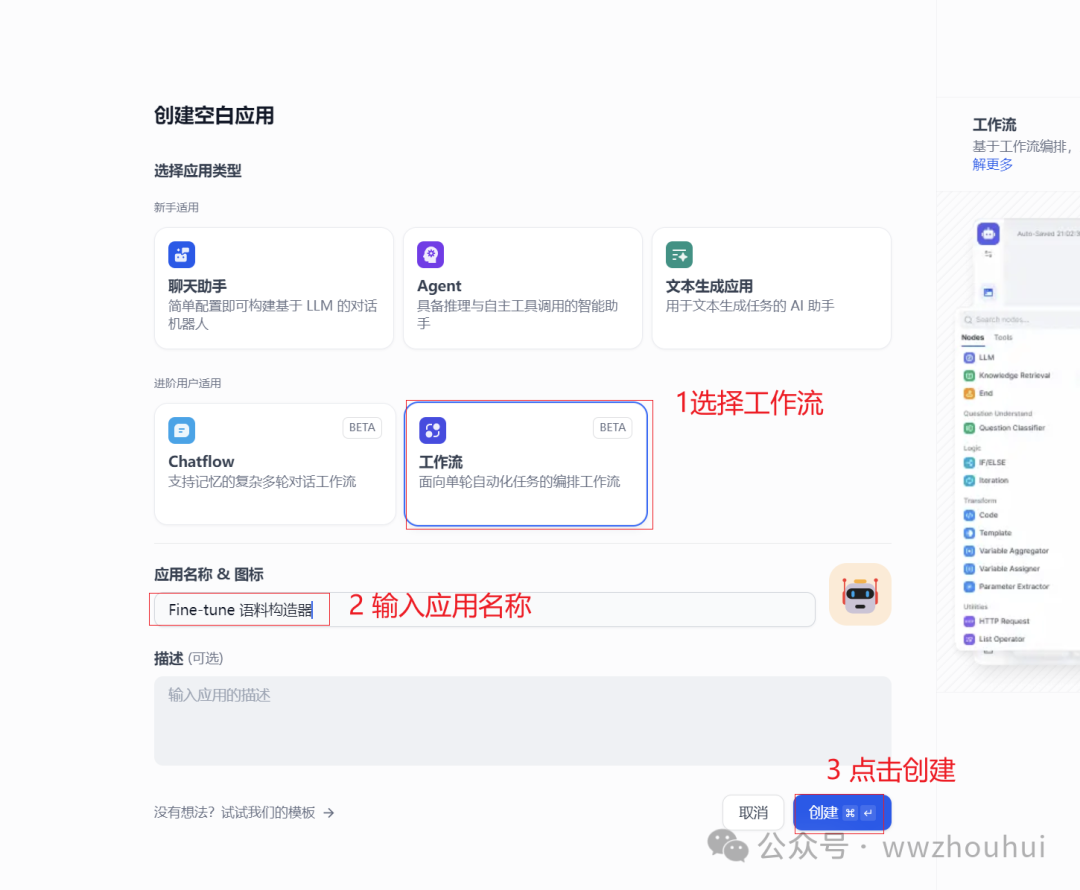Click 用于文本生成任务的 AI 助手 description
Screen dimensions: 1080x890
[x=749, y=306]
